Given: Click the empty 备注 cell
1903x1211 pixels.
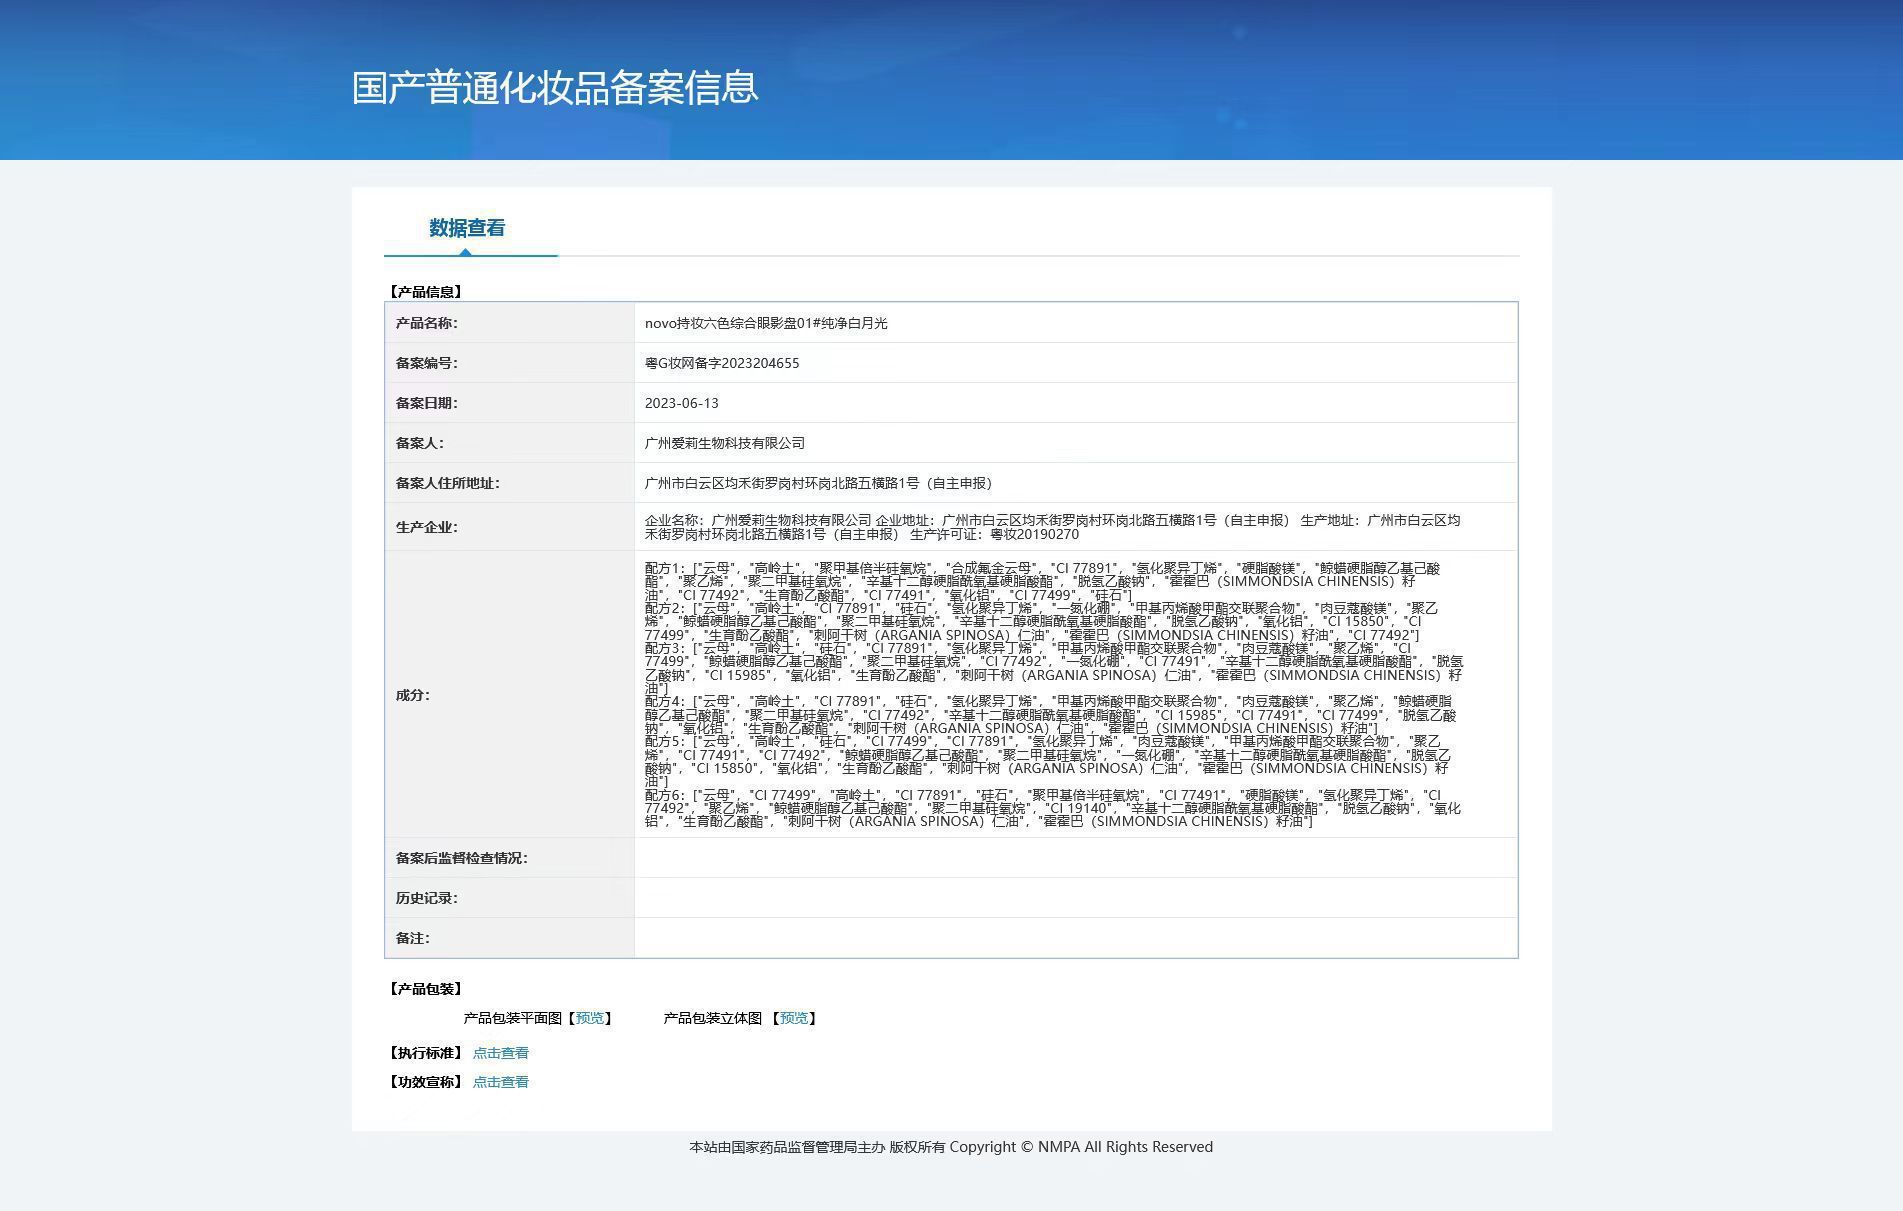Looking at the screenshot, I should 1070,937.
